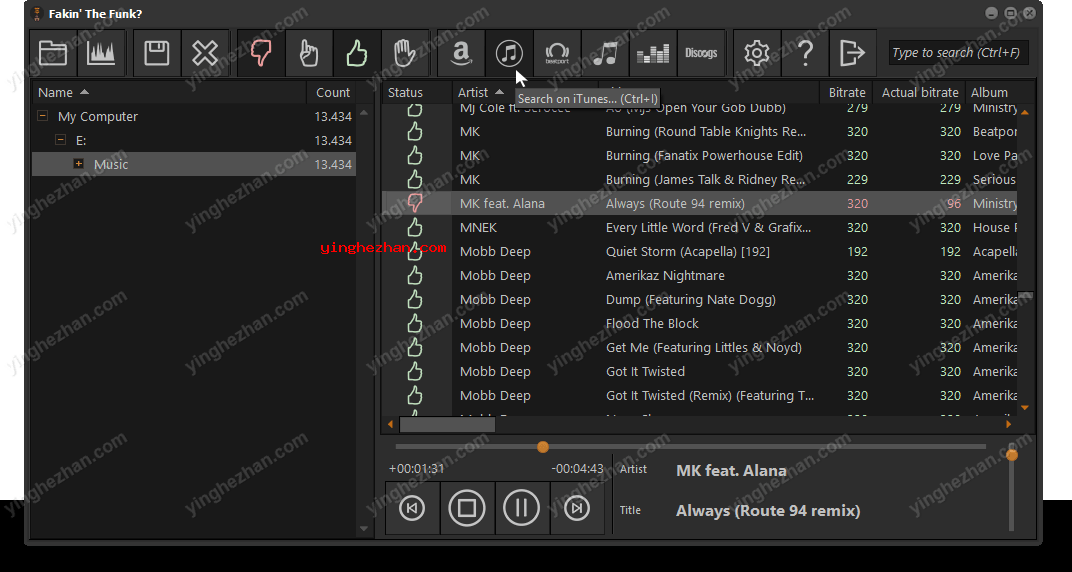
Task: Click the double music note search icon
Action: (x=605, y=53)
